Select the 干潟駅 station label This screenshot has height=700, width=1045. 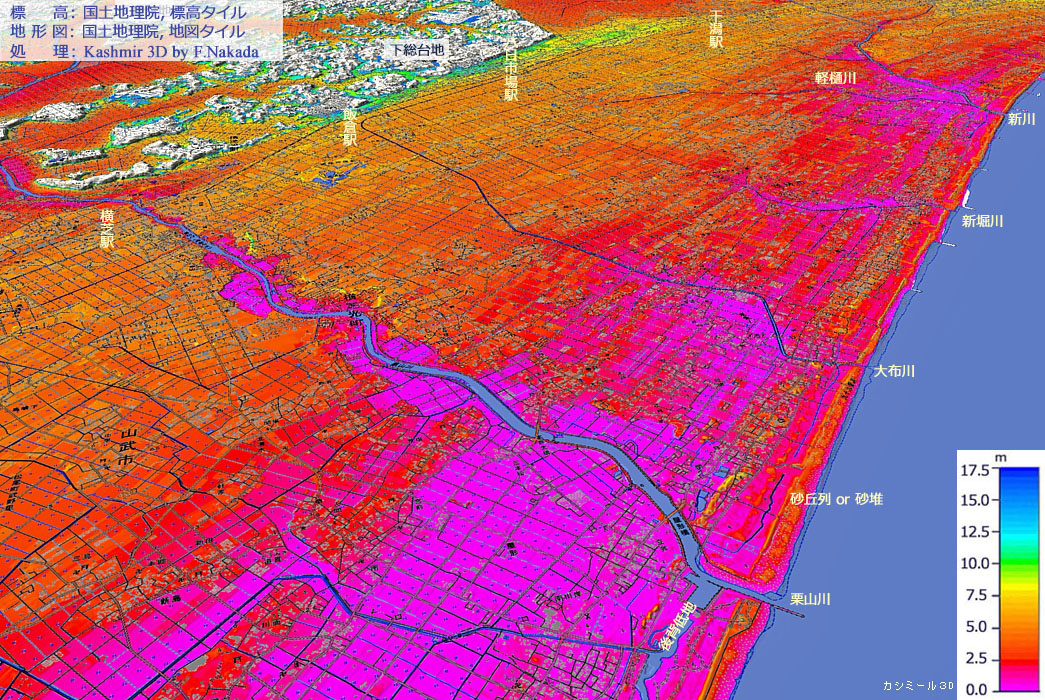[715, 31]
